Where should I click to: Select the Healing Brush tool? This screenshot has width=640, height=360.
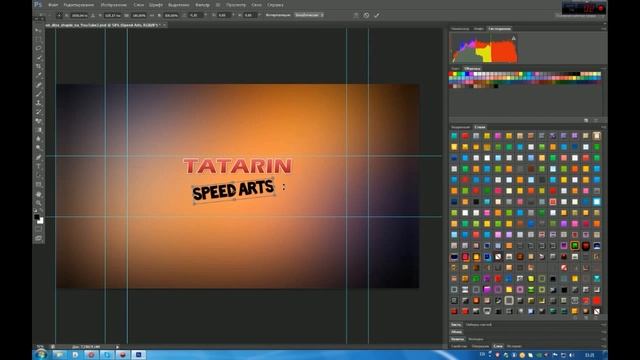point(38,85)
